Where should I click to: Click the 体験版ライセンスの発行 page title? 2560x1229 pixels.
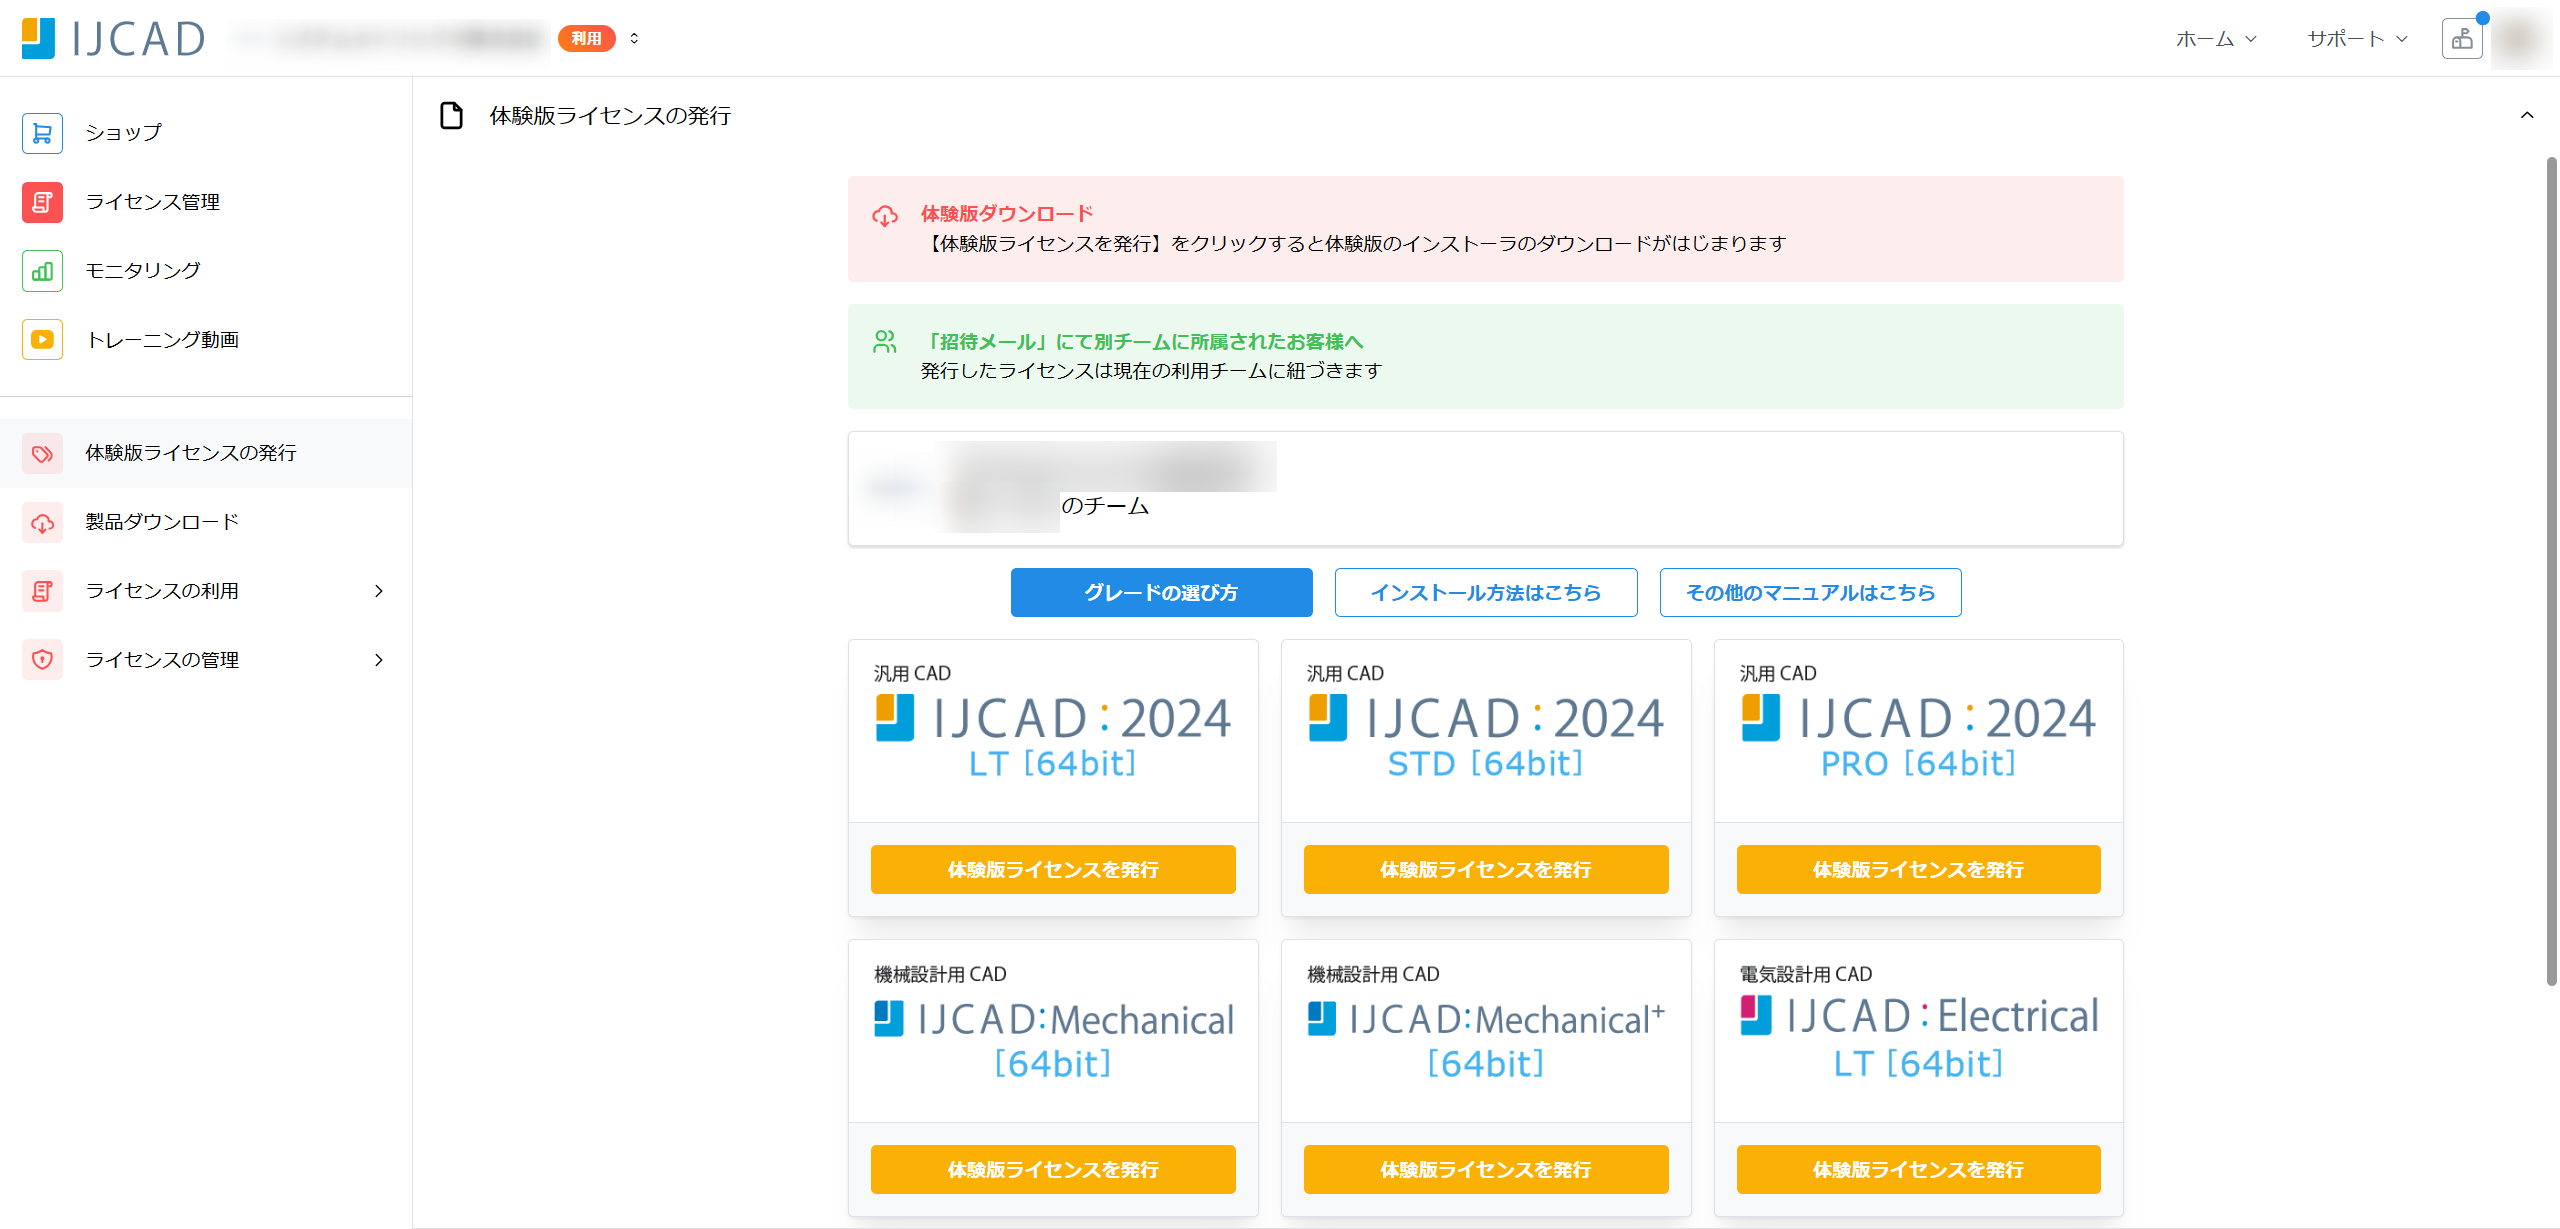point(610,116)
